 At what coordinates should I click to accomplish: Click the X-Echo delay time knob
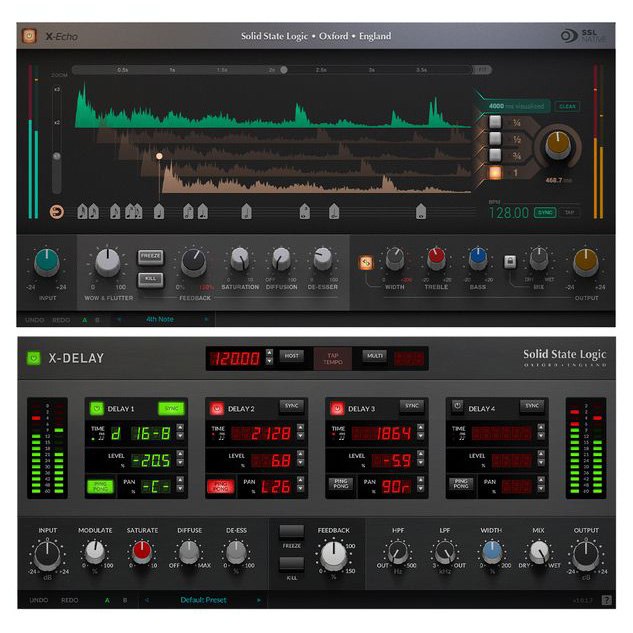(558, 145)
